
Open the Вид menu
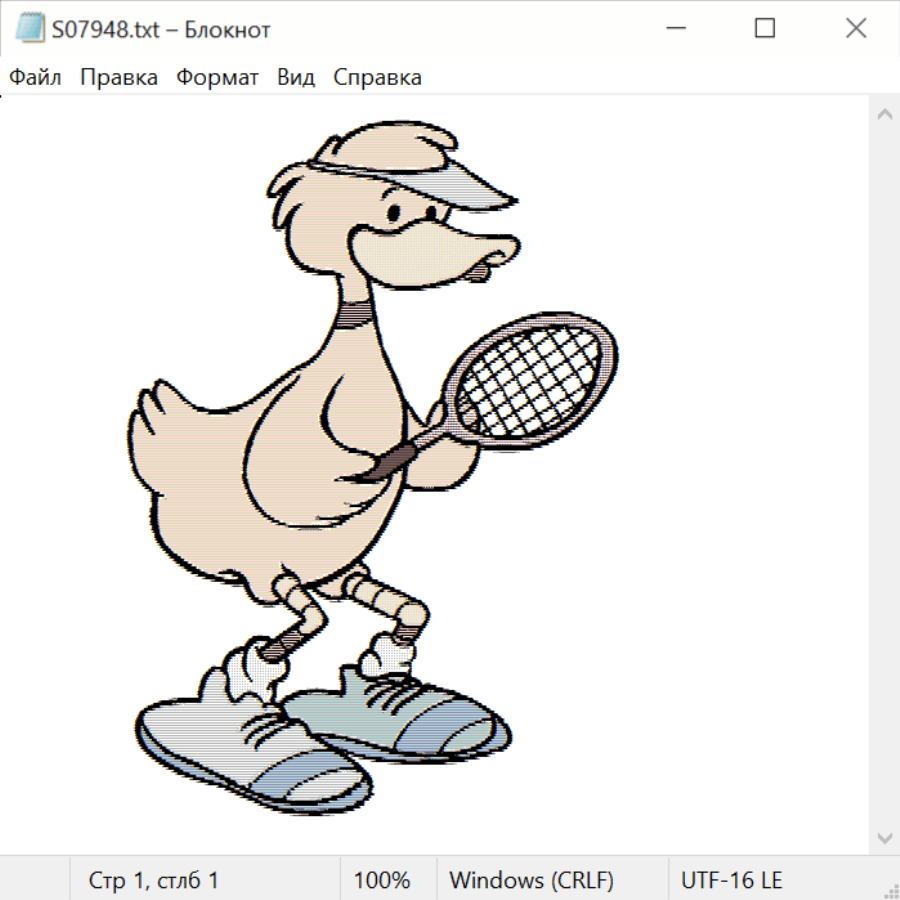point(295,78)
